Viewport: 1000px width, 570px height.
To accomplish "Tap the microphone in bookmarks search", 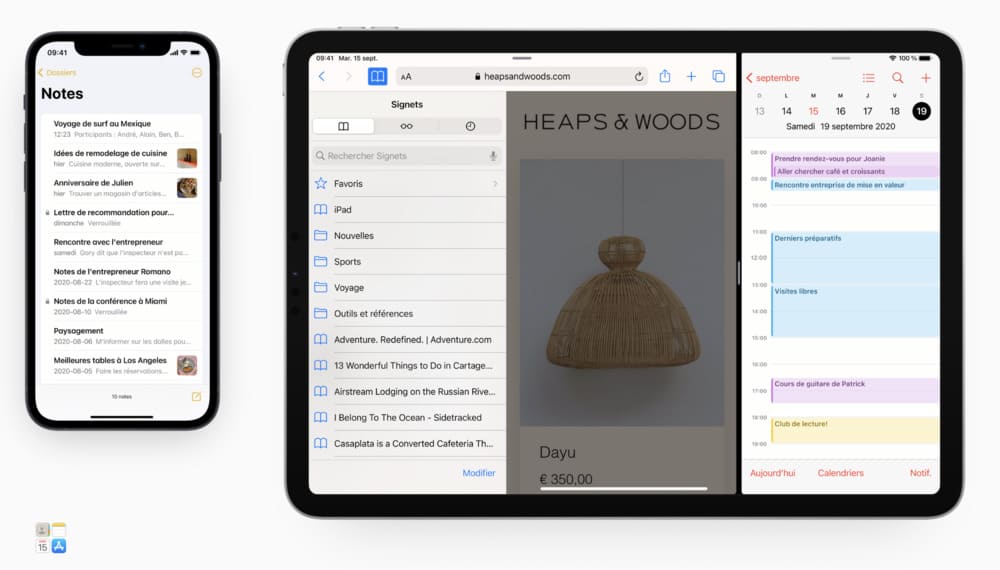I will click(493, 156).
